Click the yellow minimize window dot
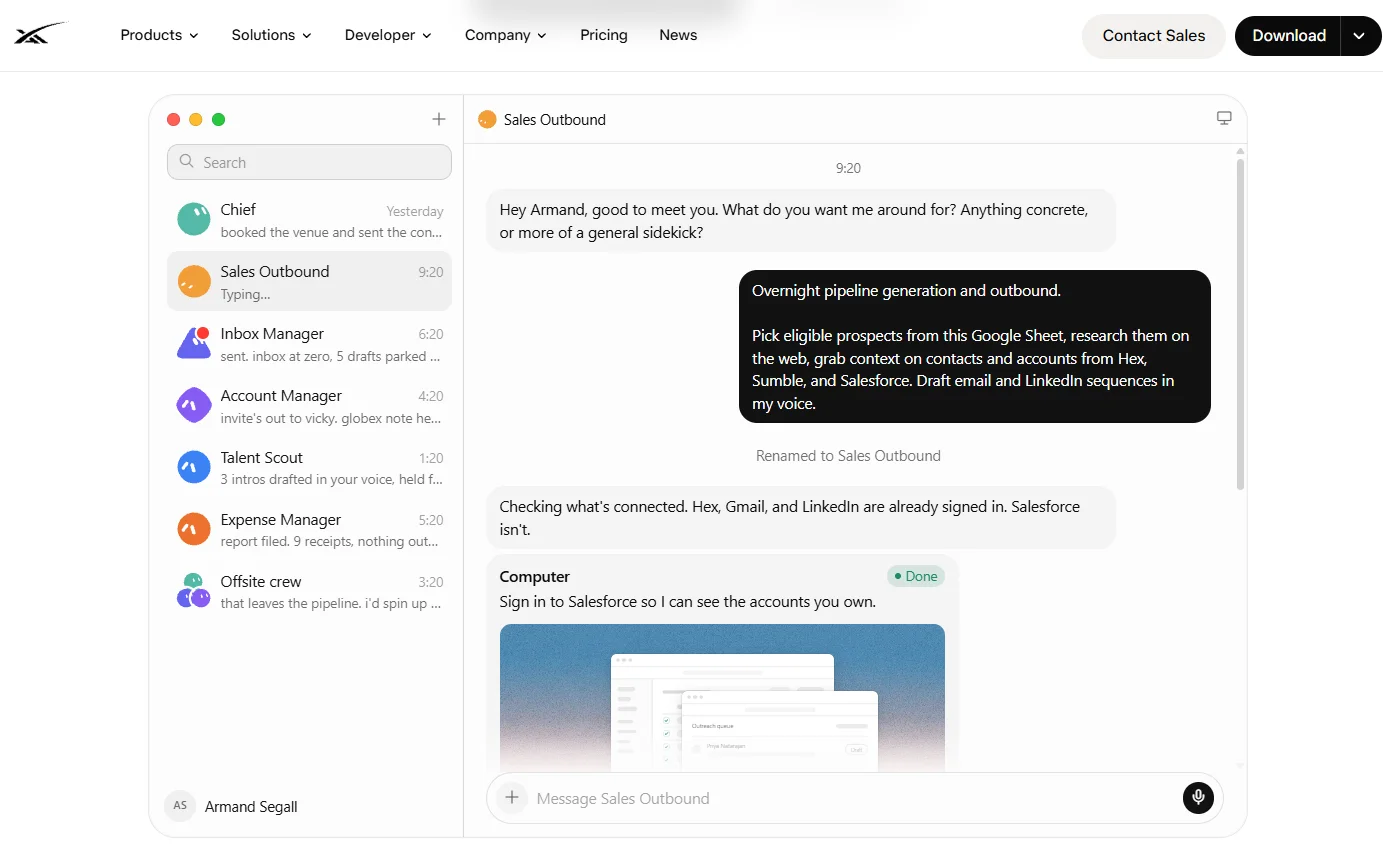 [196, 119]
